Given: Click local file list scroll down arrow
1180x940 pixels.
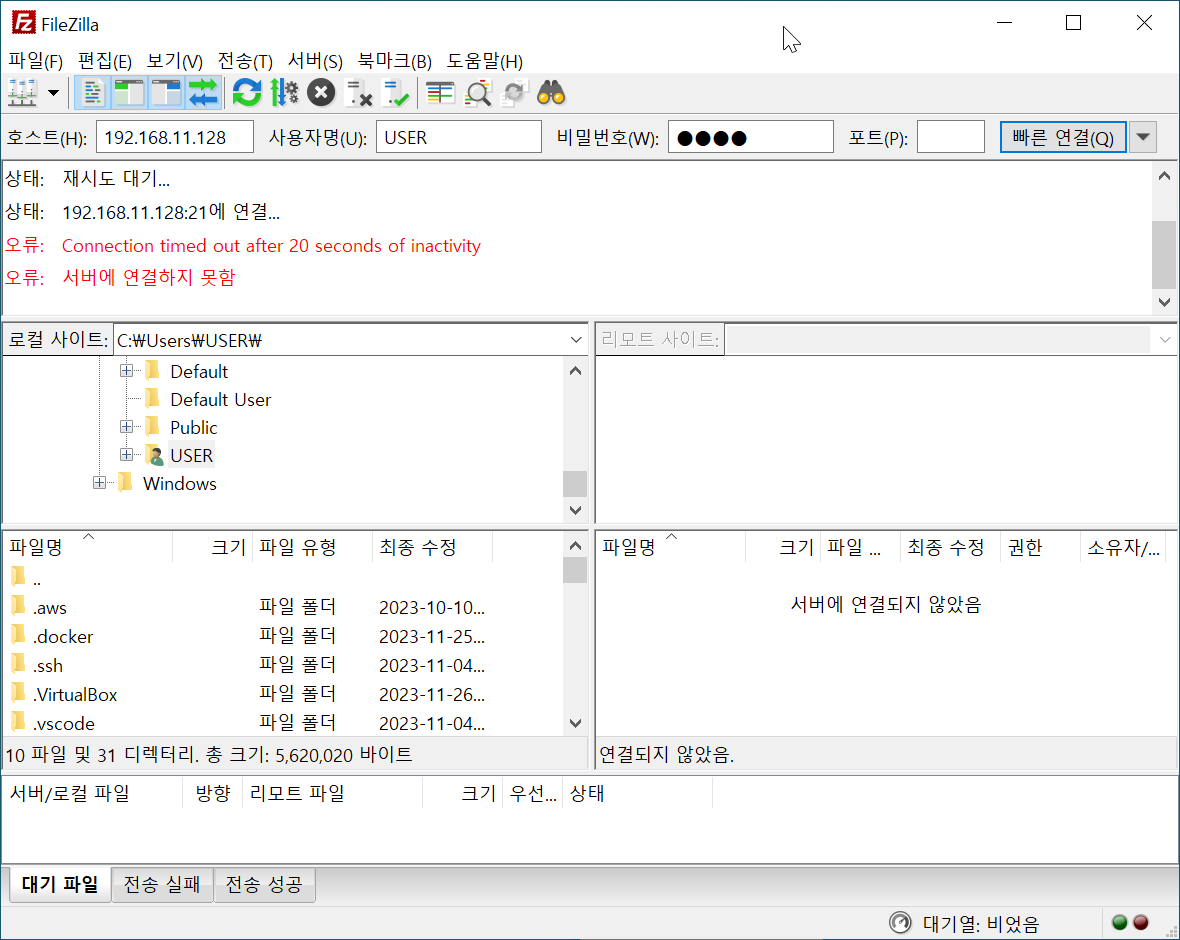Looking at the screenshot, I should (575, 723).
